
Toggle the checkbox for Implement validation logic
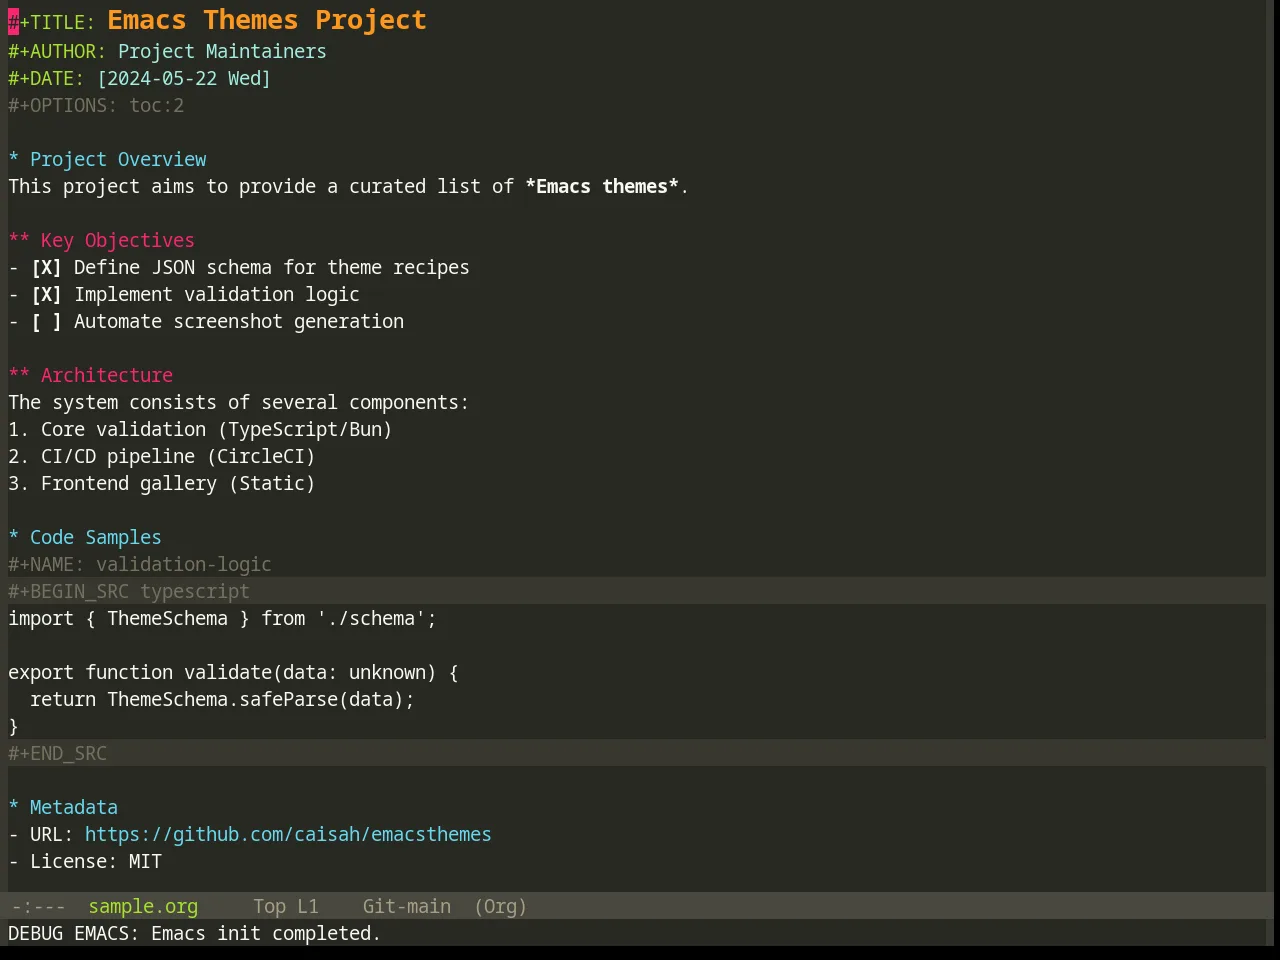coord(46,295)
